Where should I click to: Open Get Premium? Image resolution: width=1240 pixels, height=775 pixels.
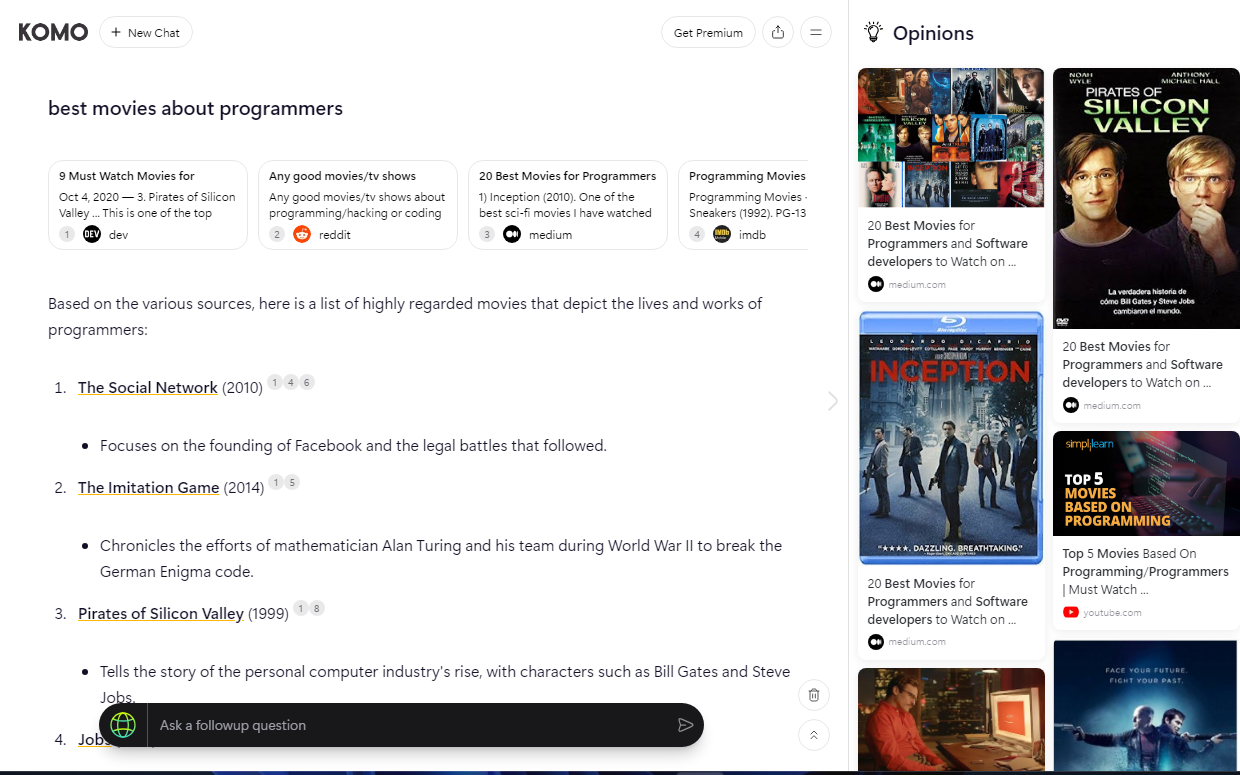tap(708, 32)
